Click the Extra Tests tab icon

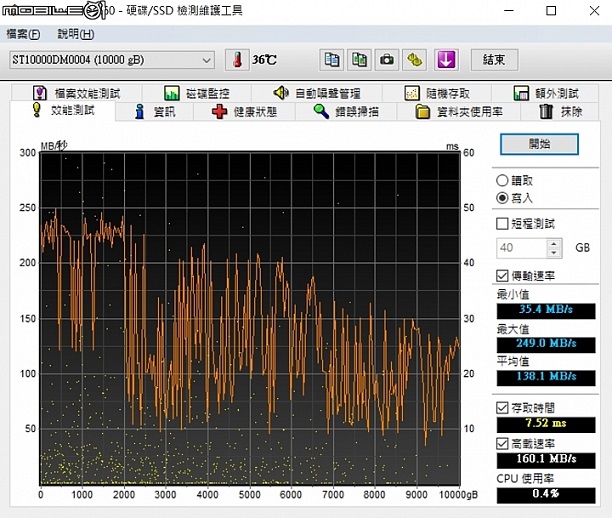(x=521, y=93)
